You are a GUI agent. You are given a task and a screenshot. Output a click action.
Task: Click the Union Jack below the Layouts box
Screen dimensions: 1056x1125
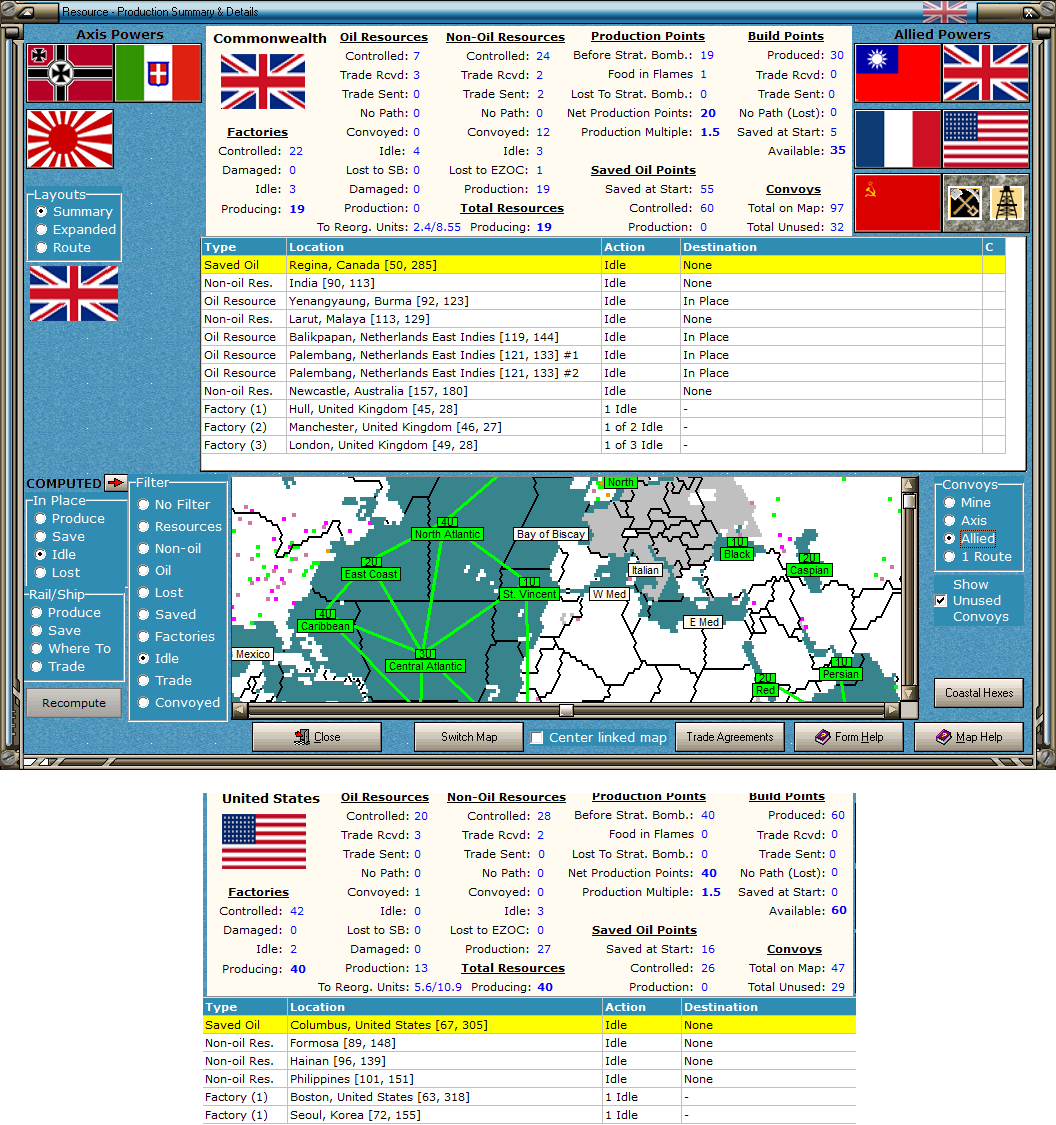click(74, 293)
